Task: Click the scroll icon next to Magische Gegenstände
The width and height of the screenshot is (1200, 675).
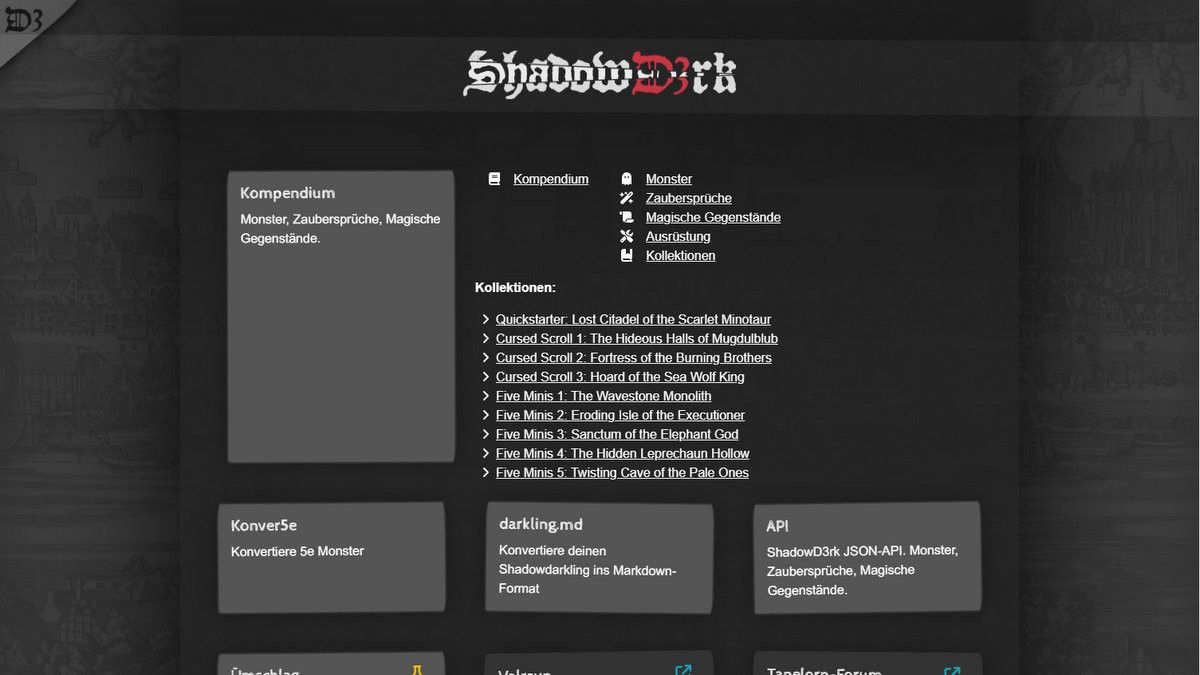Action: pyautogui.click(x=627, y=216)
